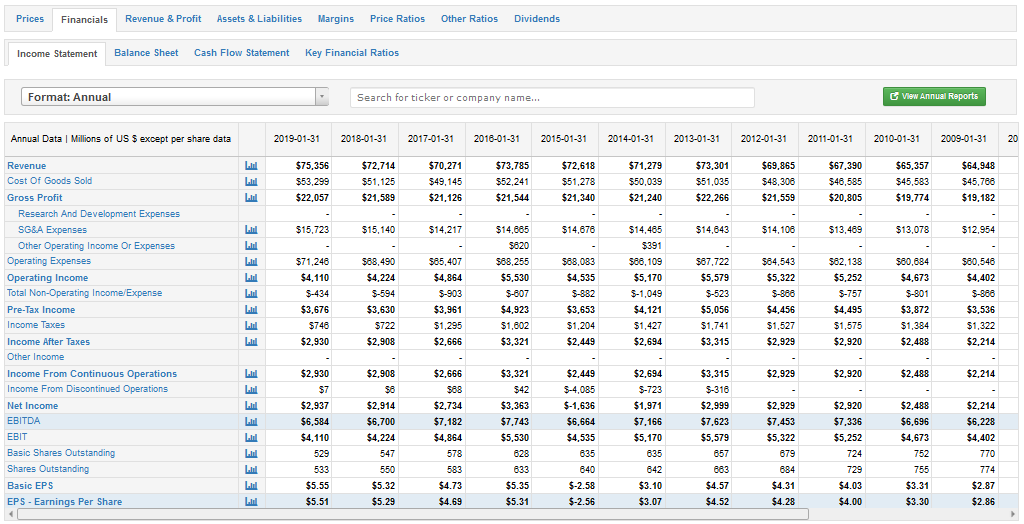Open the chart icon for Net Income
The image size is (1024, 524).
pyautogui.click(x=251, y=406)
